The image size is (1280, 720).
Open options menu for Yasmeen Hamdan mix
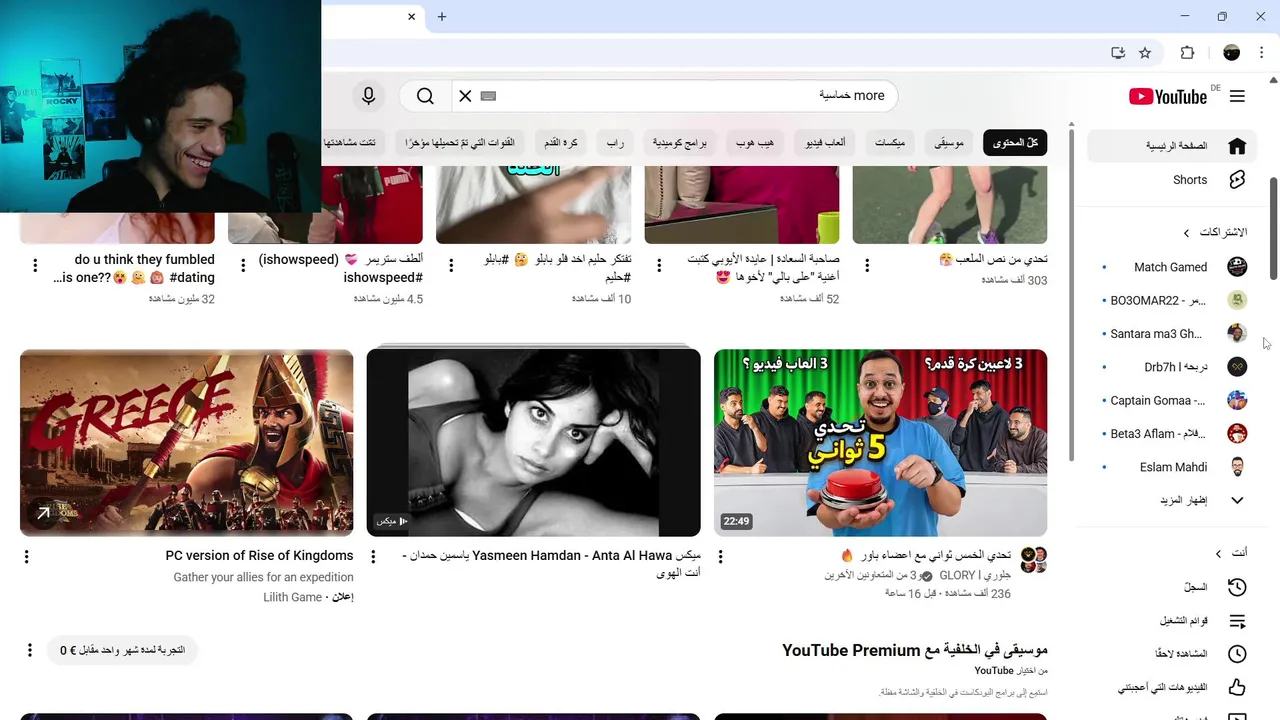click(374, 556)
